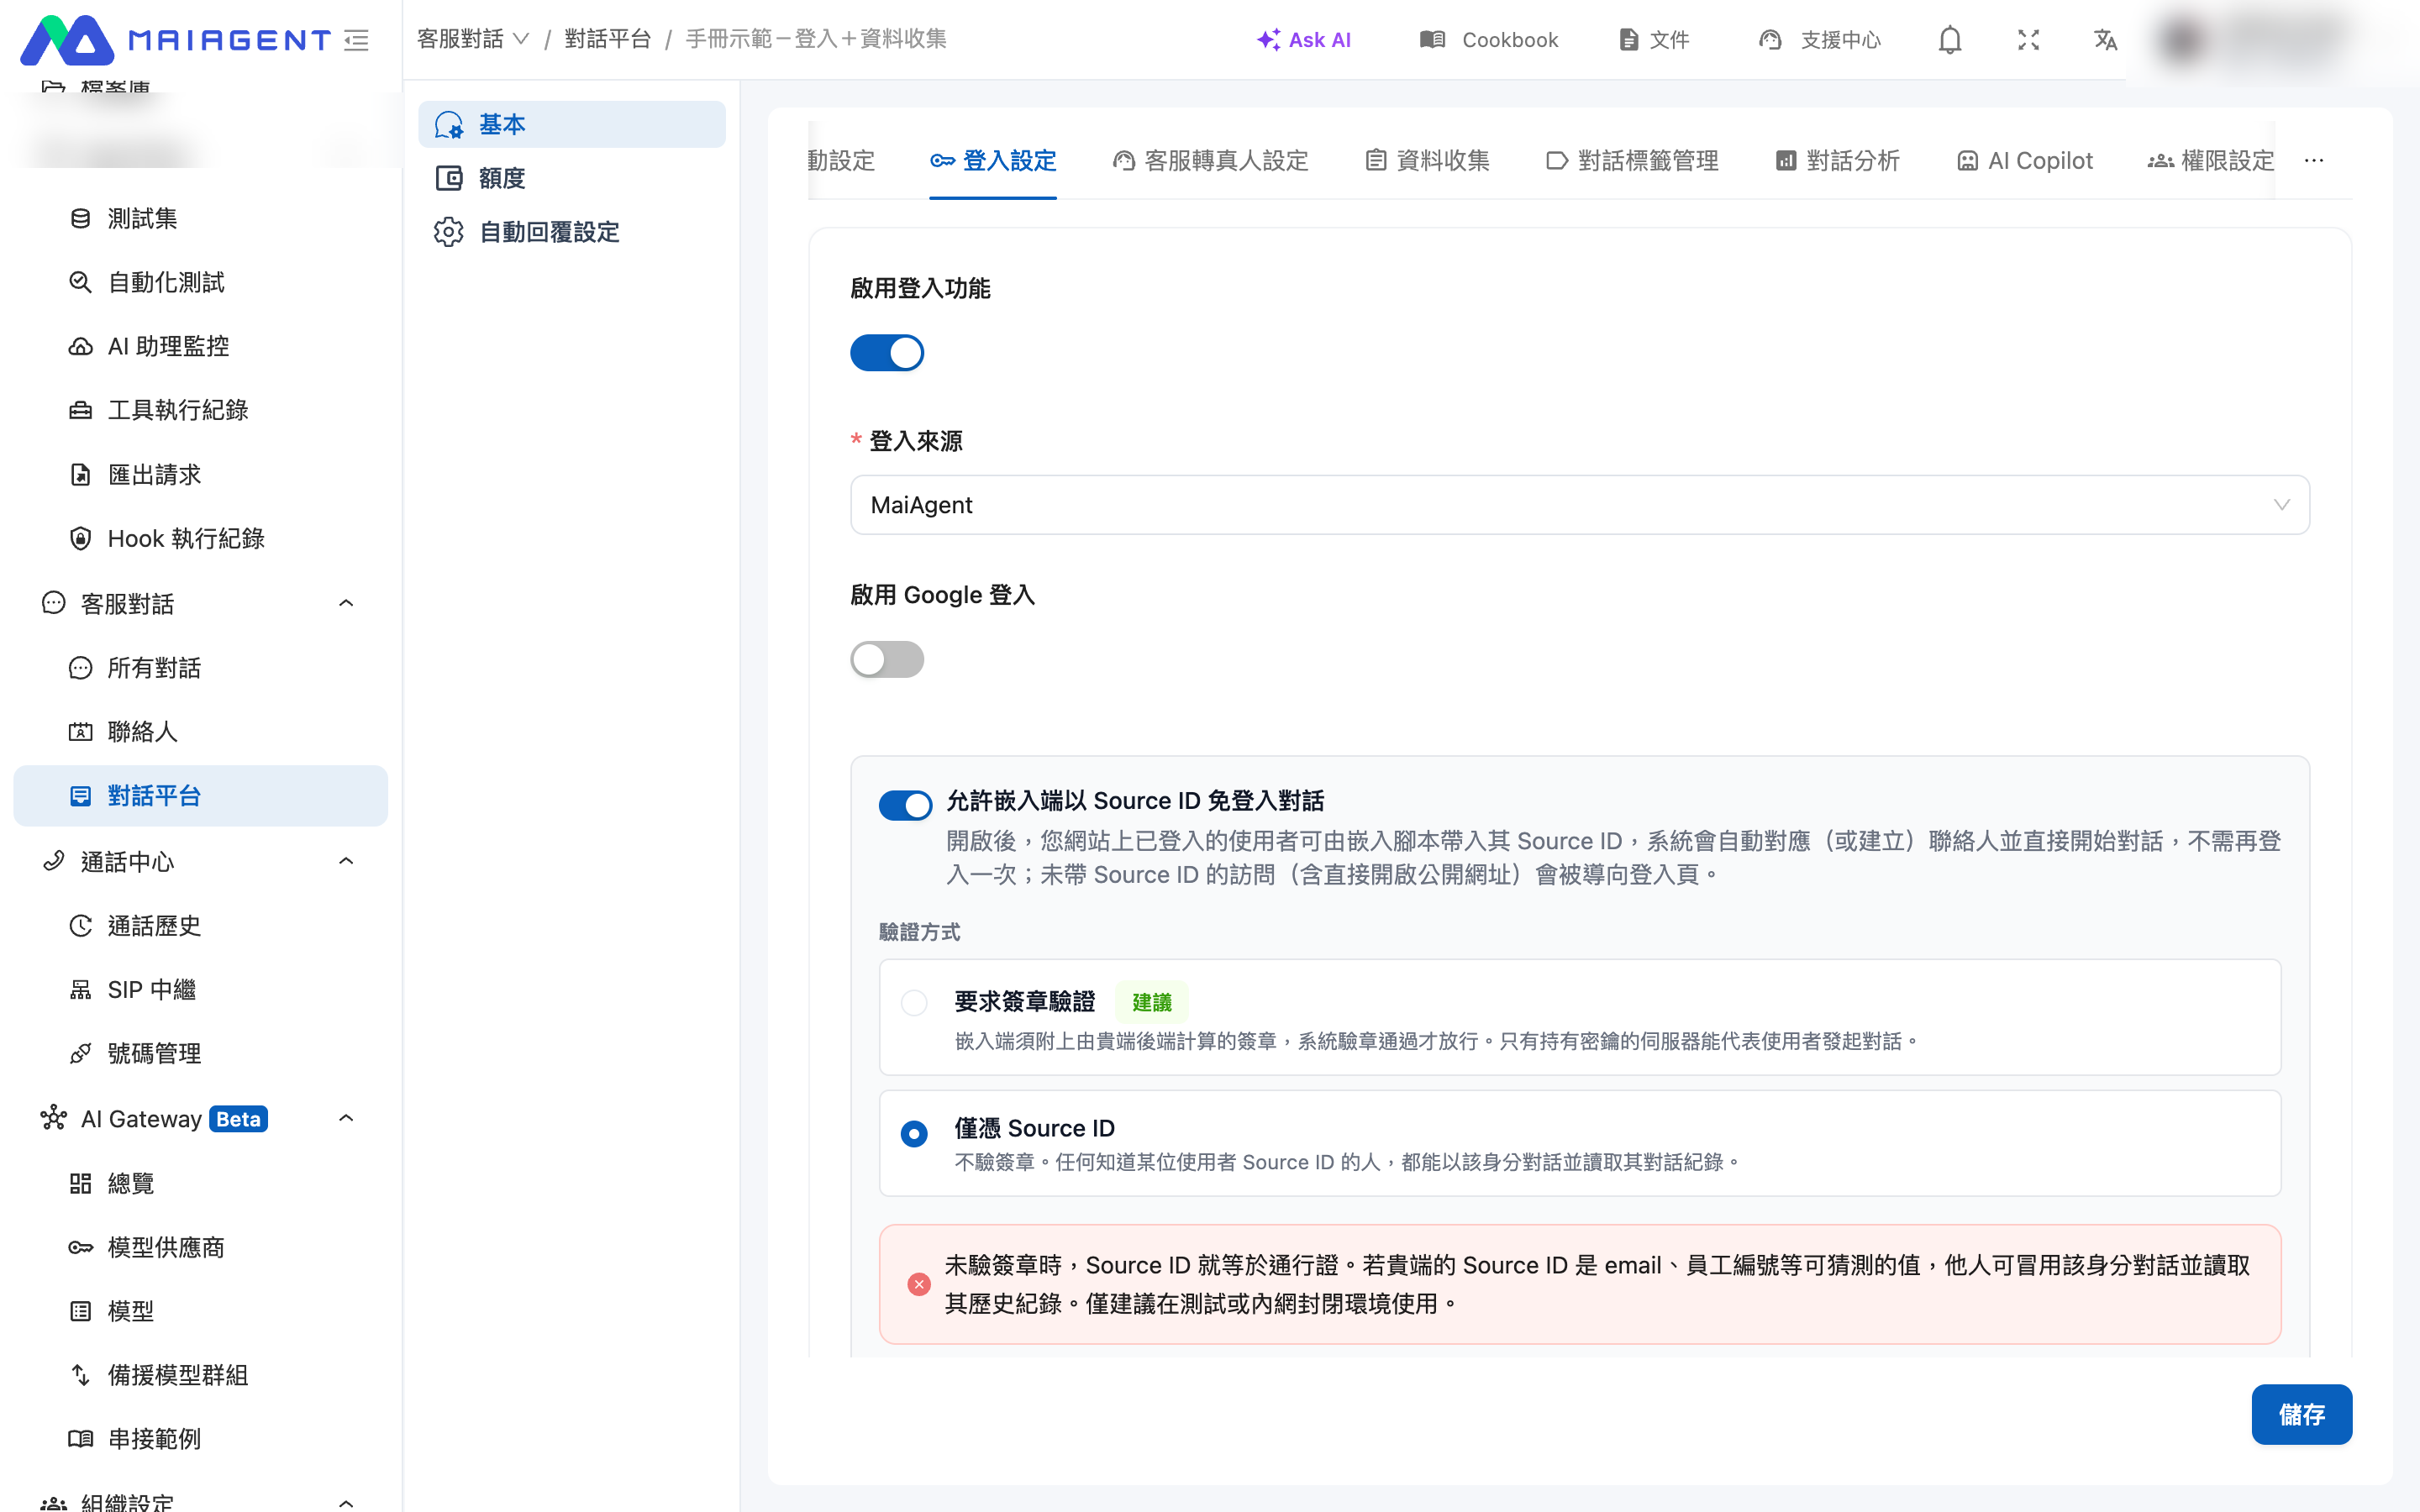Screen dimensions: 2420x1512
Task: Collapse the 客服對話 sidebar group
Action: [x=346, y=603]
